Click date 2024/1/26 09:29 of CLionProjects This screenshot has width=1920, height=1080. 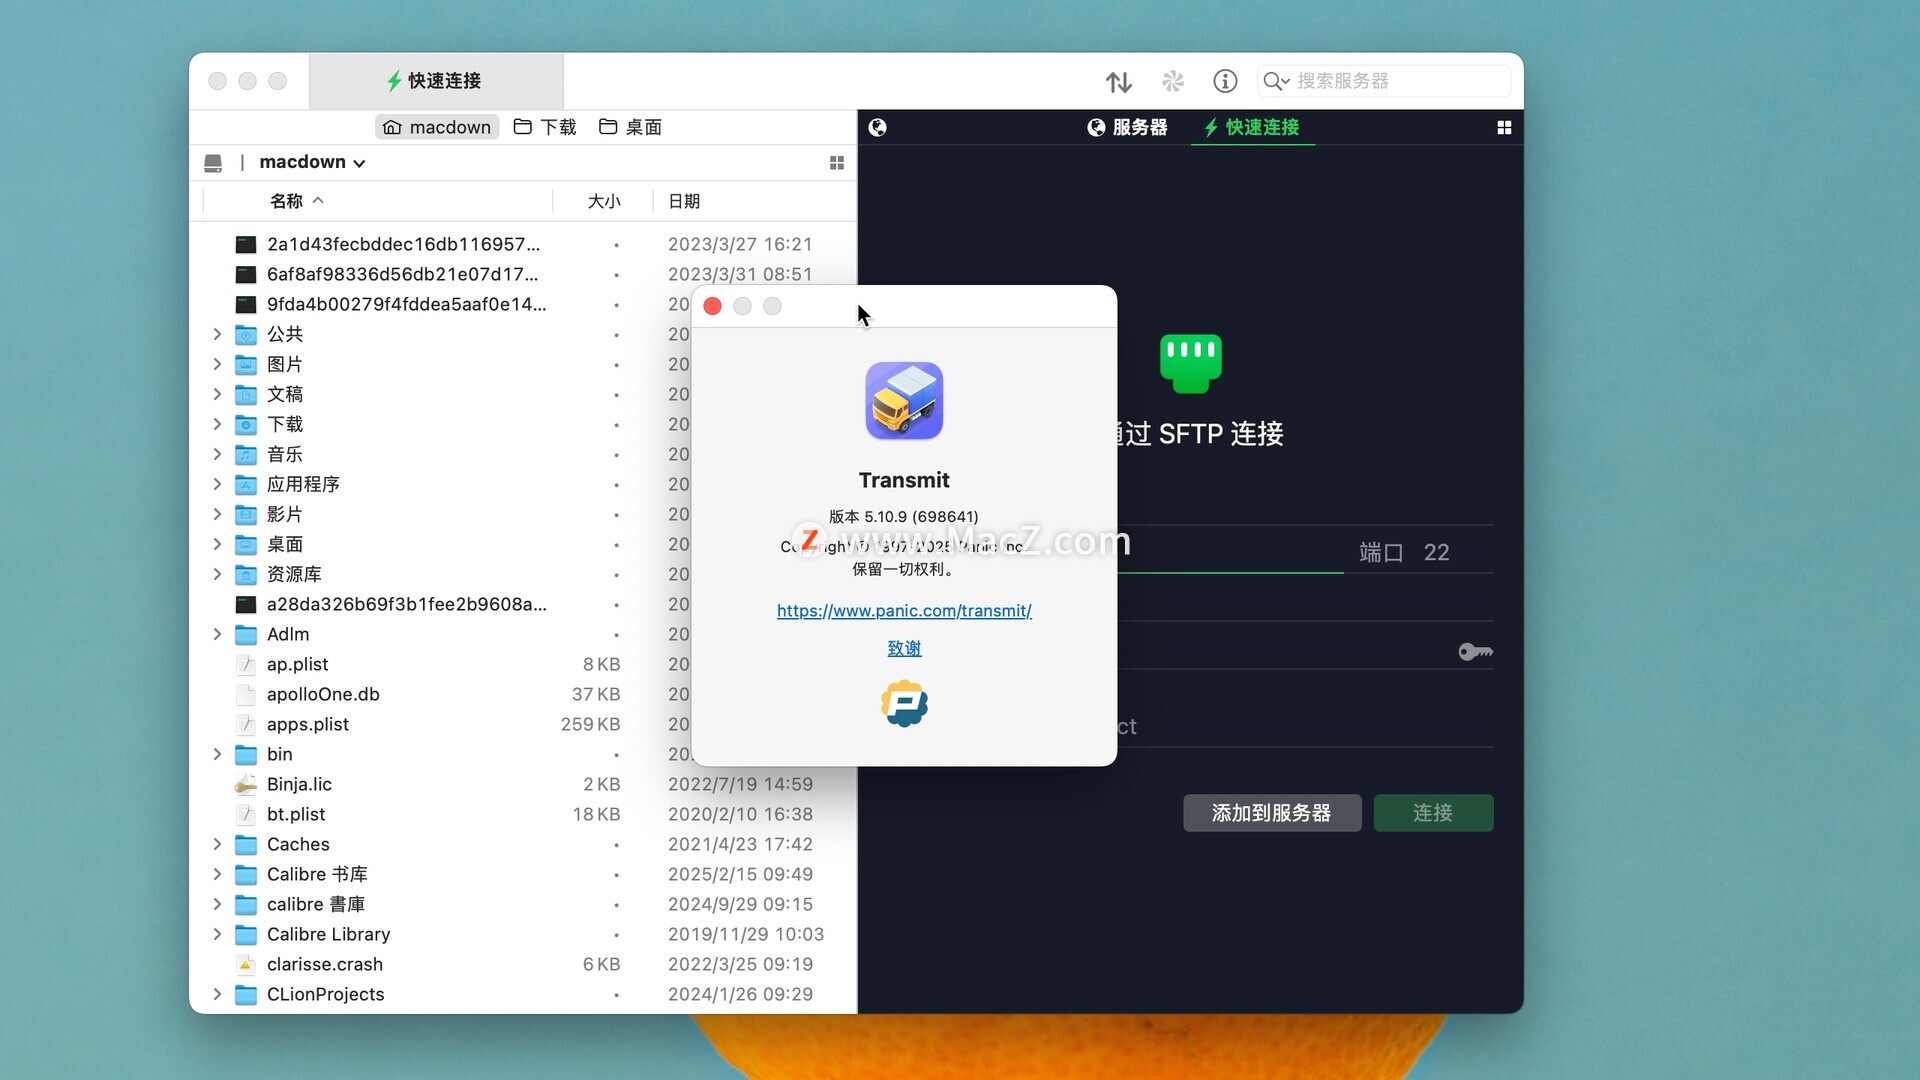[740, 994]
